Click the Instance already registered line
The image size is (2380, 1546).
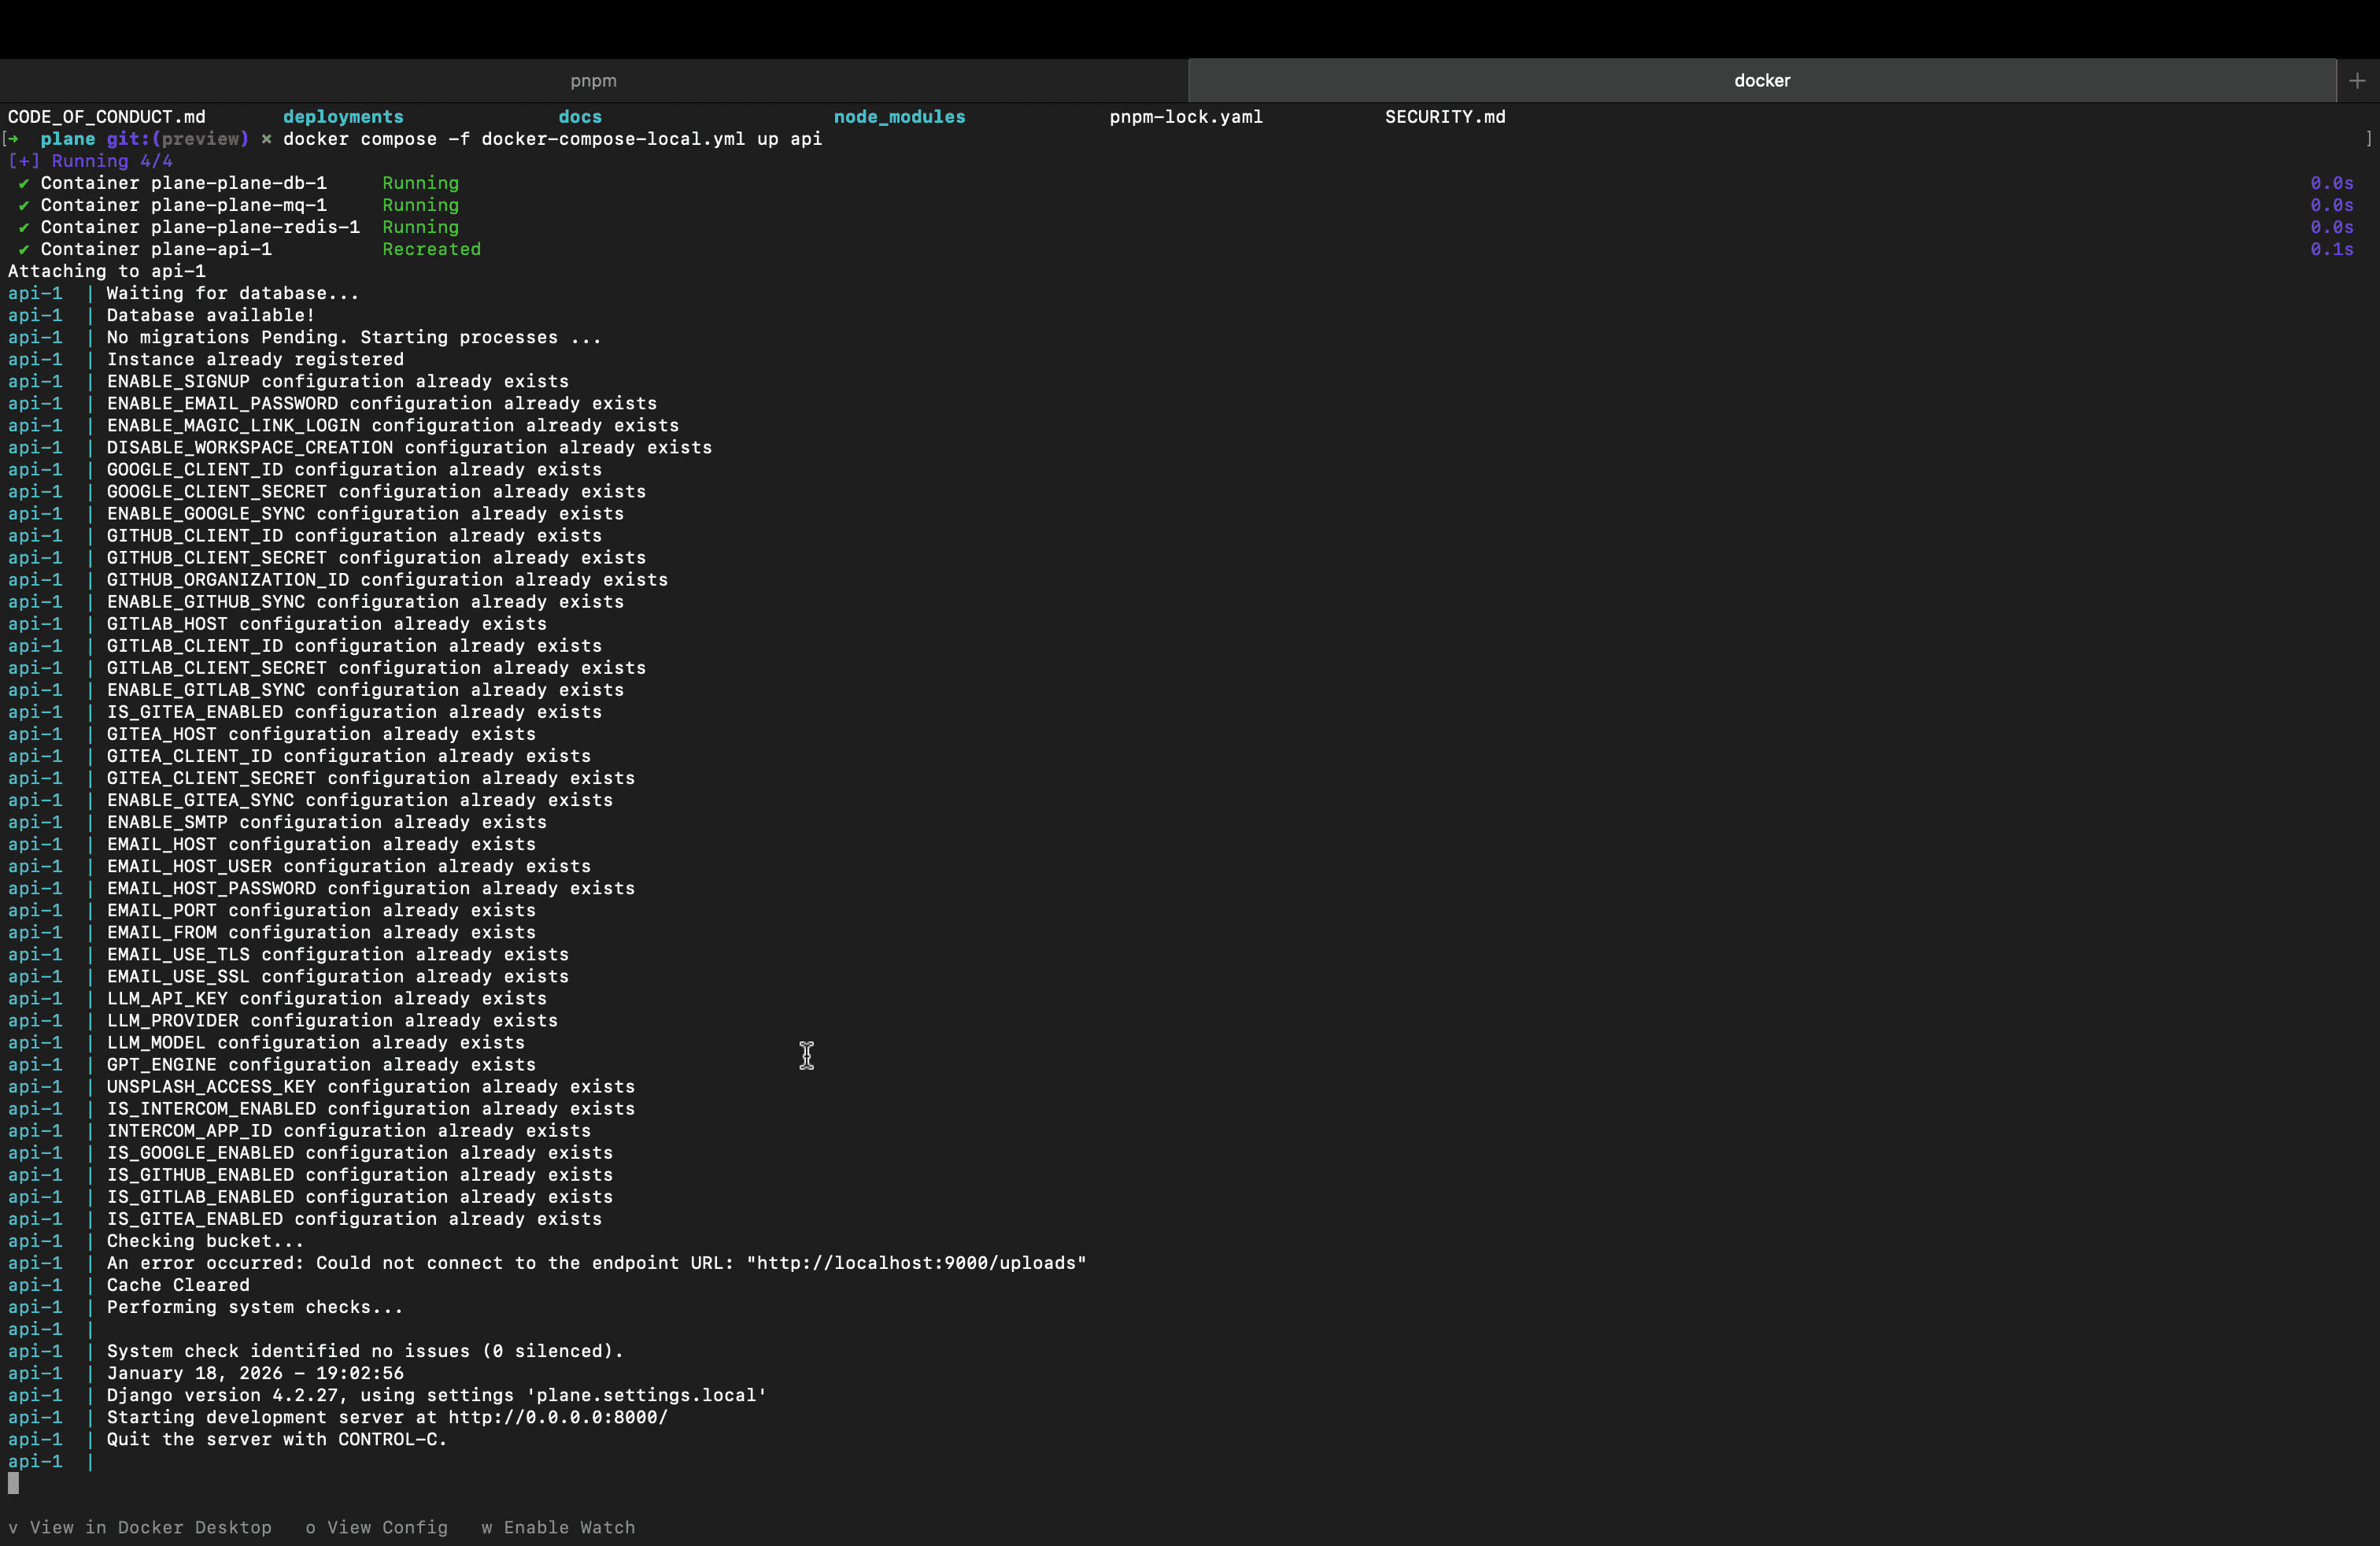tap(255, 359)
